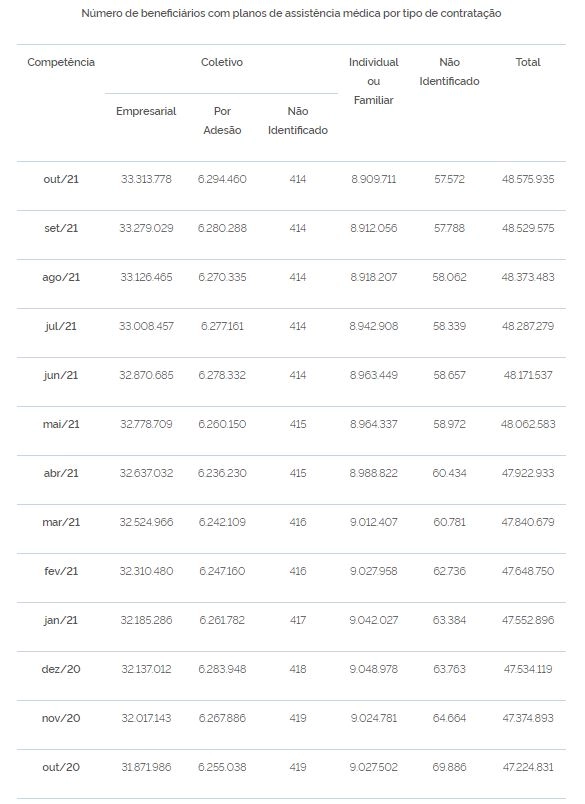Select the out/21 row label
The width and height of the screenshot is (585, 804).
click(x=61, y=179)
